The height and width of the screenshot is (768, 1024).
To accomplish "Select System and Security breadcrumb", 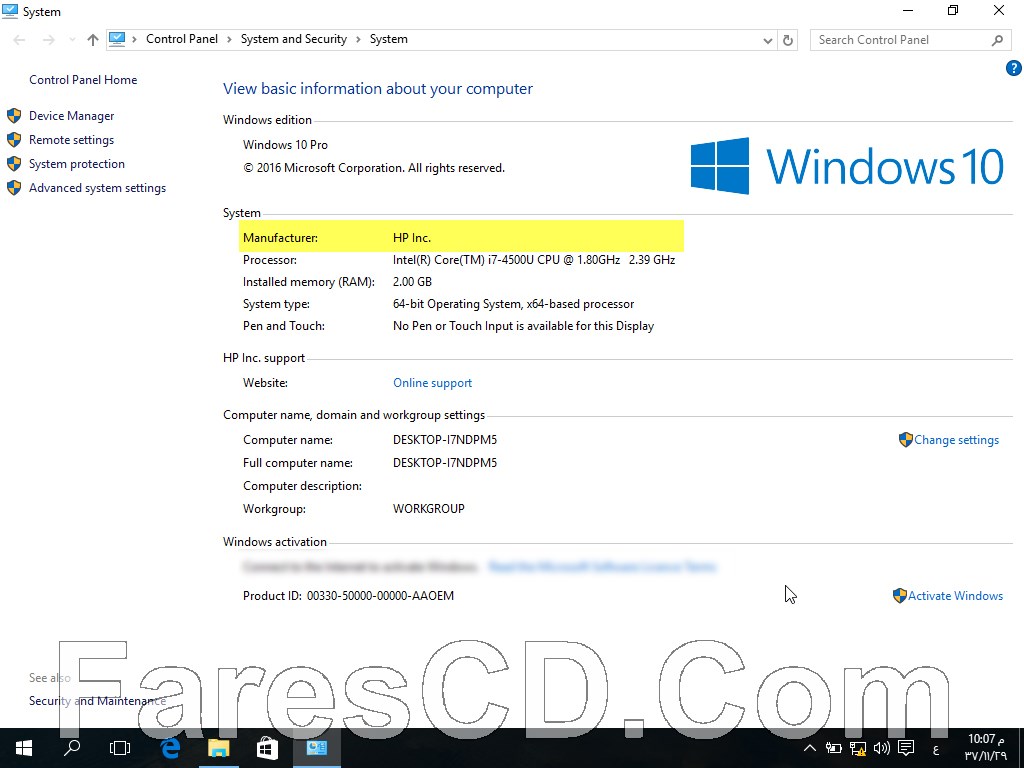I will pos(294,39).
